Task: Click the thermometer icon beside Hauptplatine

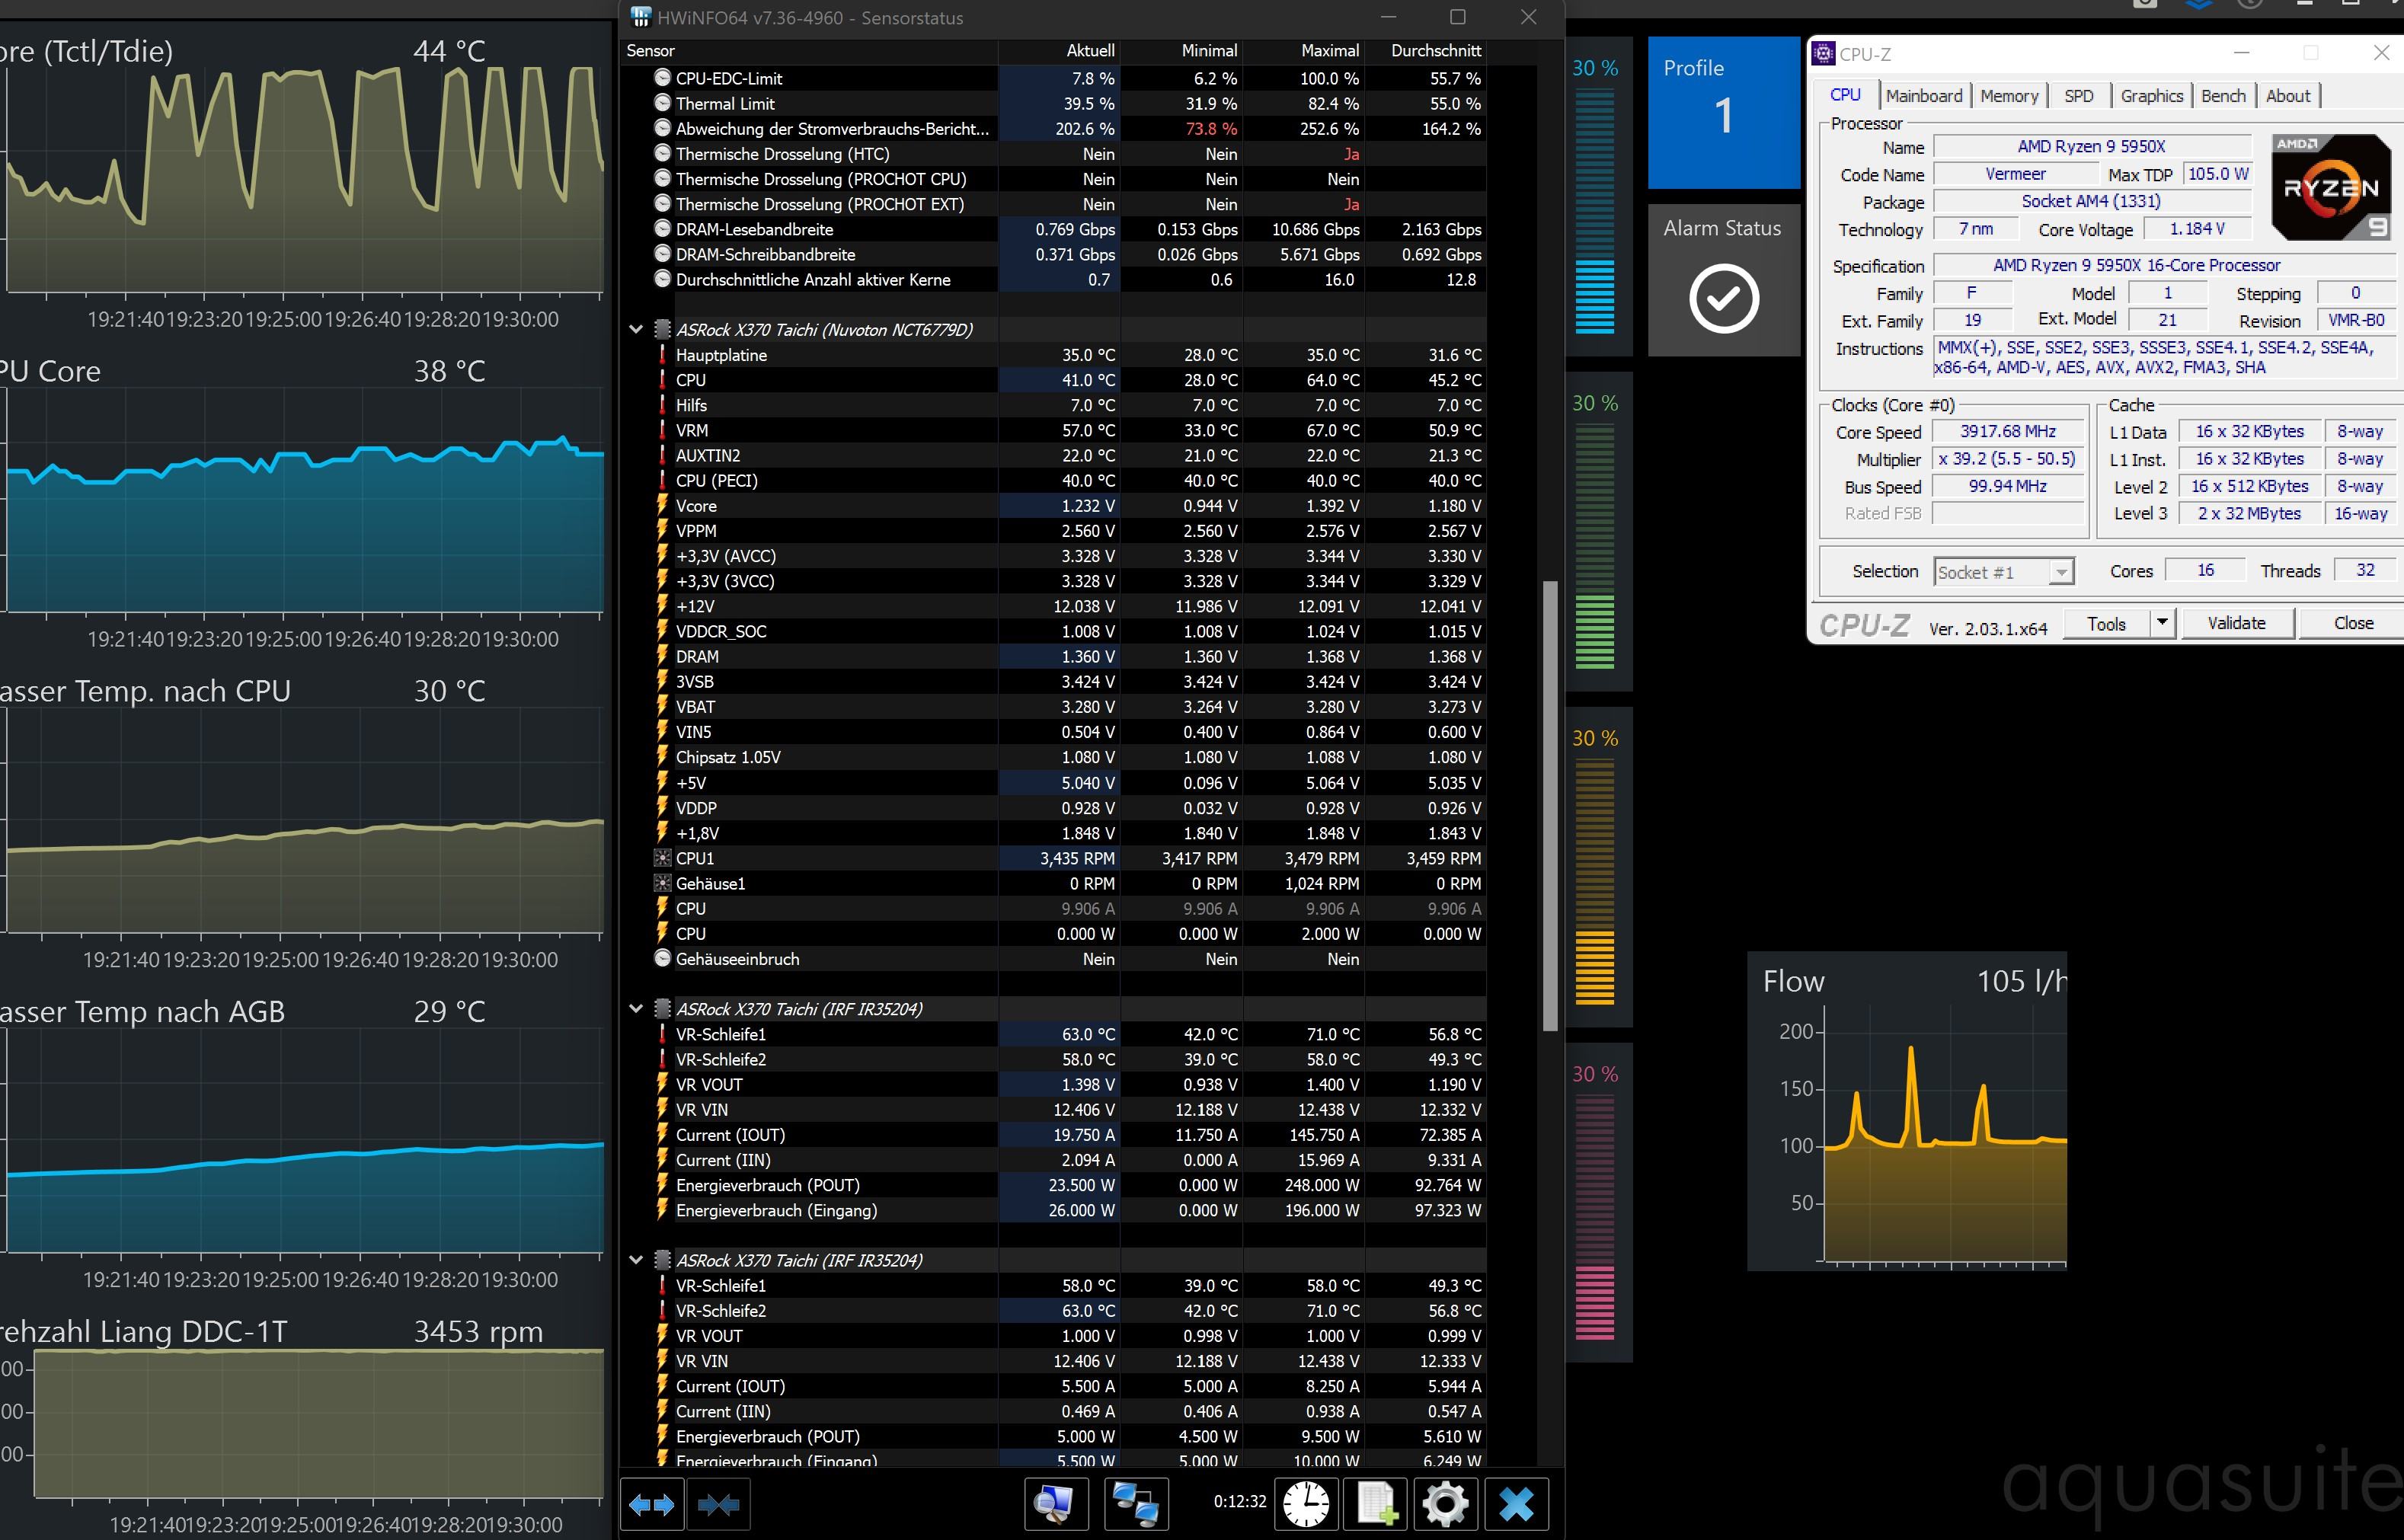Action: (x=661, y=355)
